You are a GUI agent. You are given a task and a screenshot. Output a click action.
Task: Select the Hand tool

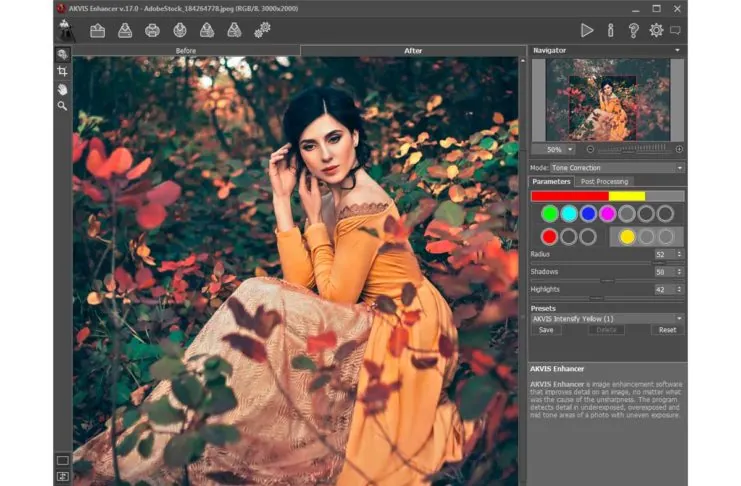click(x=62, y=89)
